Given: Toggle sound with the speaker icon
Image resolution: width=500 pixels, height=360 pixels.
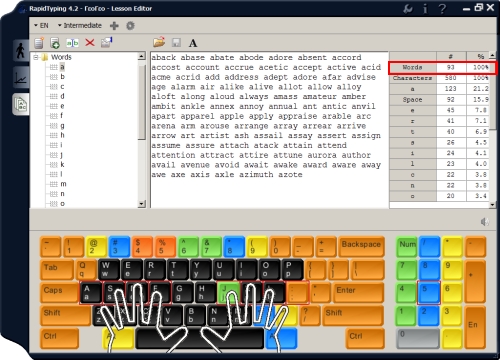Looking at the screenshot, I should click(485, 222).
